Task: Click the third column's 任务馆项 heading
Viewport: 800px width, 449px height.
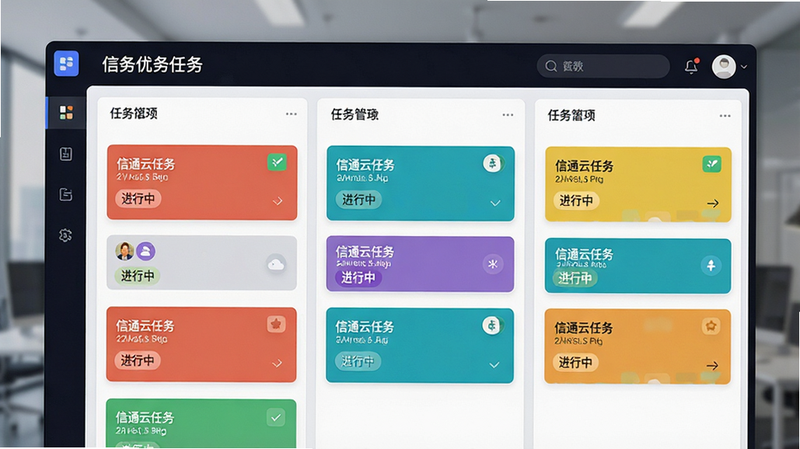Action: (571, 115)
